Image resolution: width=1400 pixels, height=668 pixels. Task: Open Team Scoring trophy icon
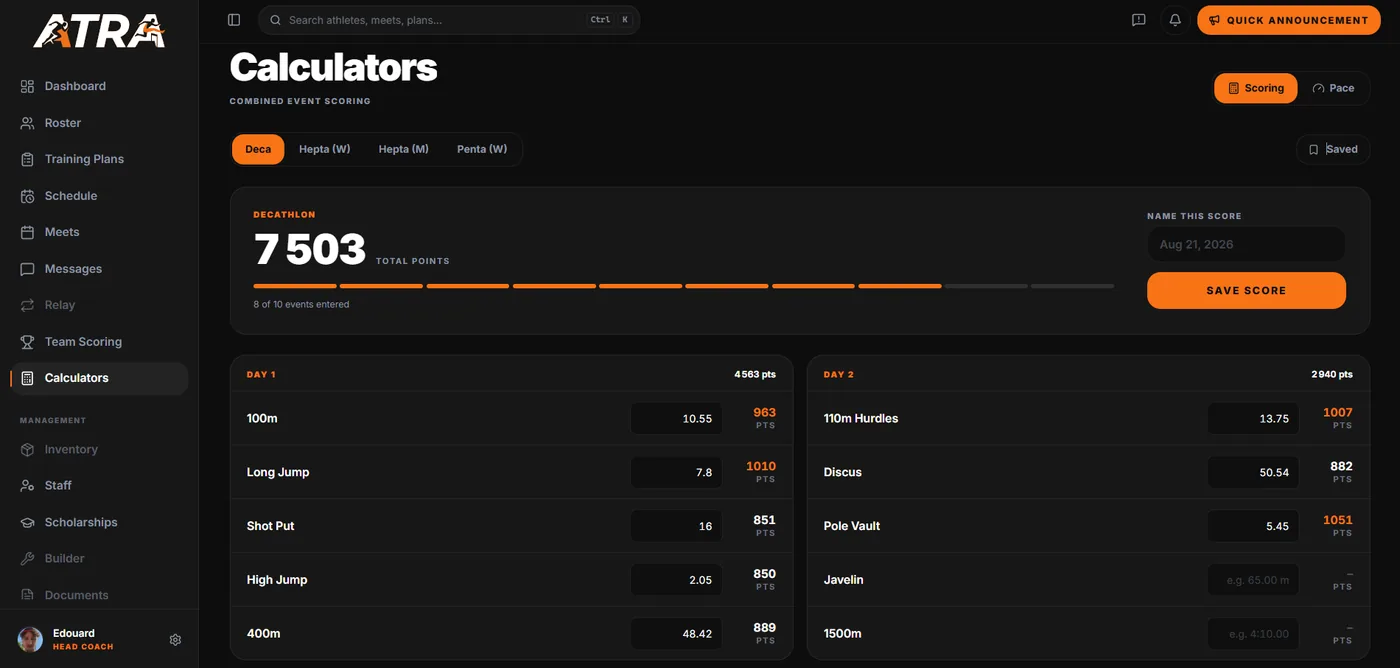pos(27,342)
